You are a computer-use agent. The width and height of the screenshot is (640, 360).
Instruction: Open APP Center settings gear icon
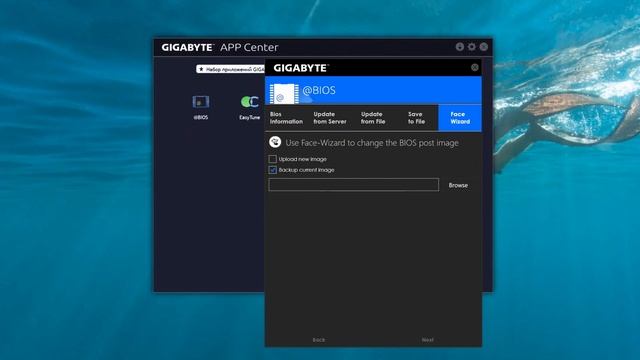pos(471,47)
